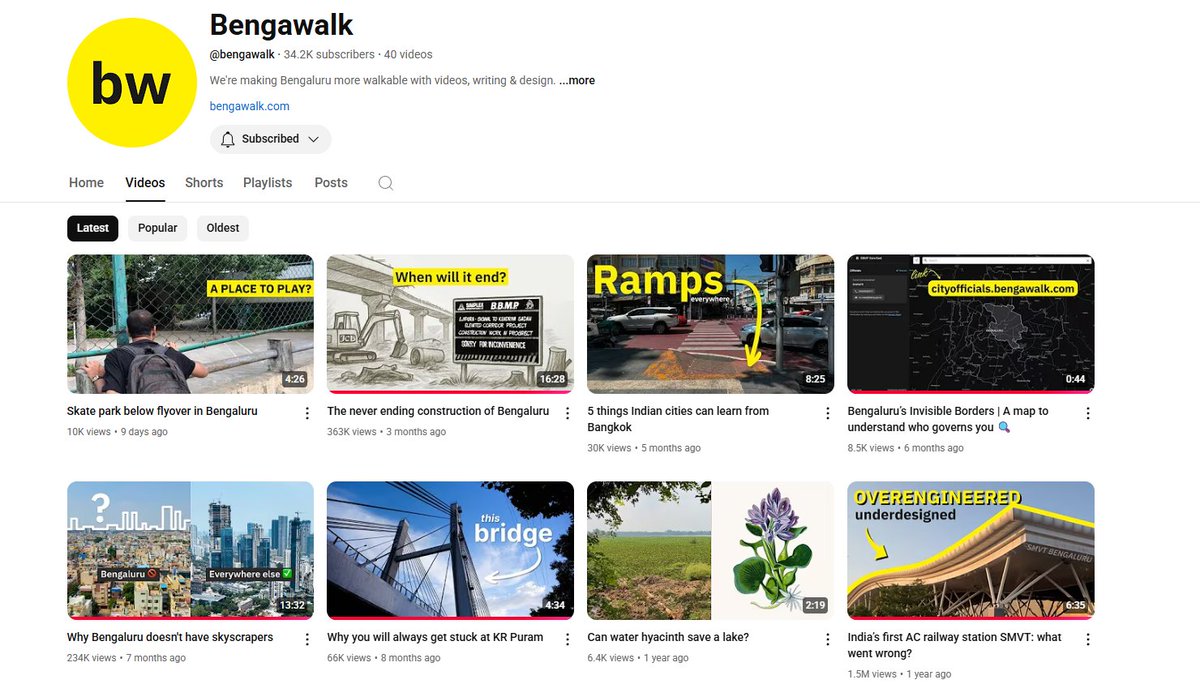This screenshot has width=1200, height=684.
Task: Expand channel description with ...more
Action: pos(577,80)
